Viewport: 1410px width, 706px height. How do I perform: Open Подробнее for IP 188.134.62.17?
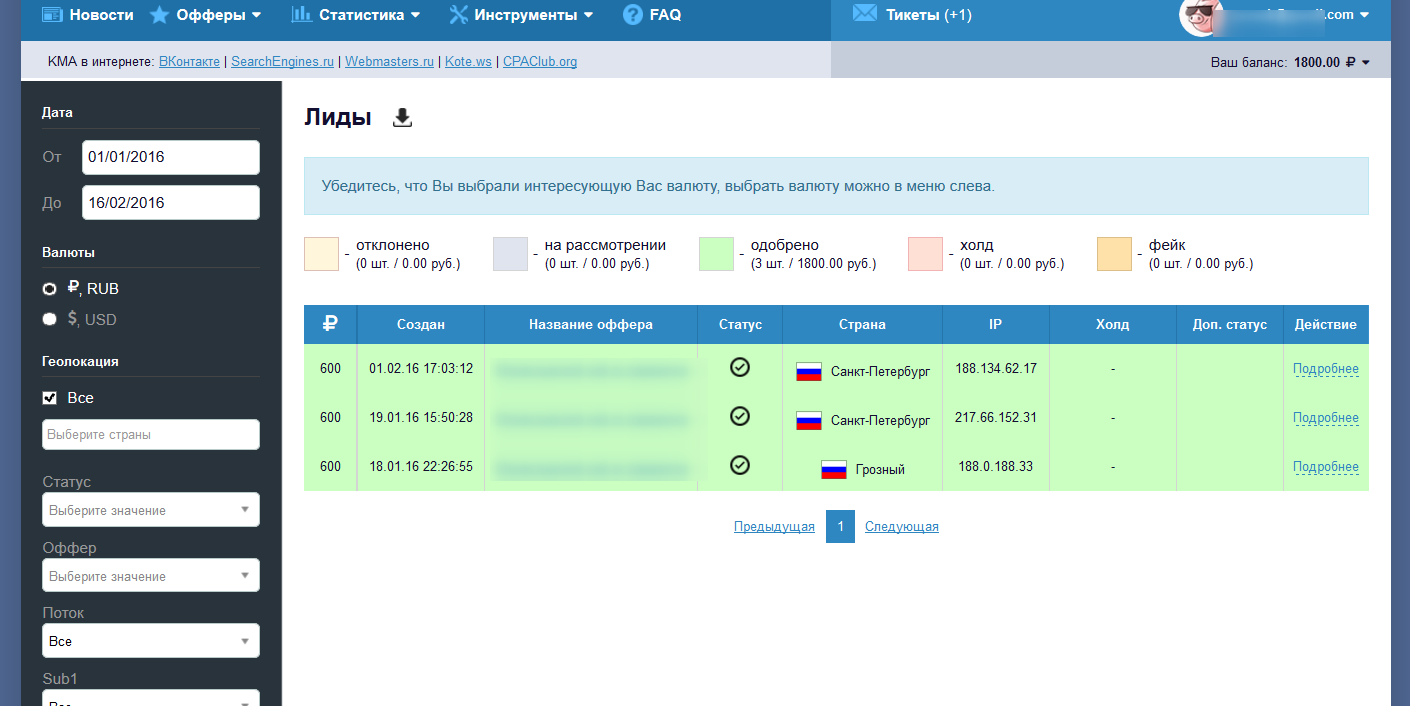tap(1325, 369)
